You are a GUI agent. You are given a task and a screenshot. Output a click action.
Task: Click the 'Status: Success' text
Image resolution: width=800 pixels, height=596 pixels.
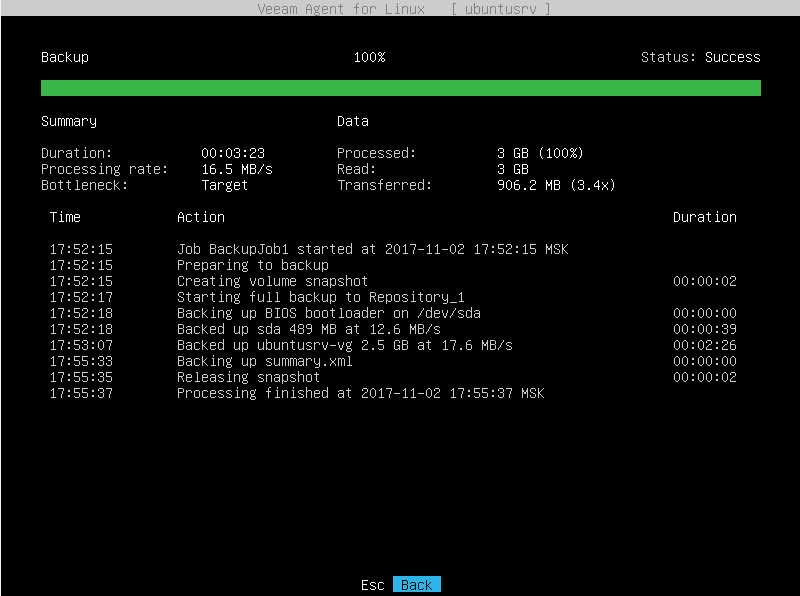(x=701, y=57)
